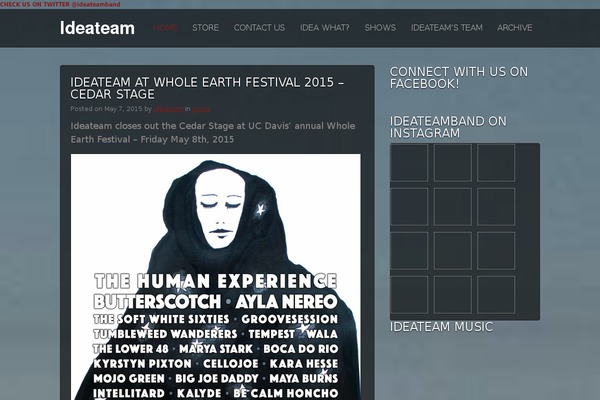Screen dimensions: 600x400
Task: Open first Instagram thumbnail in top row
Action: [x=409, y=163]
